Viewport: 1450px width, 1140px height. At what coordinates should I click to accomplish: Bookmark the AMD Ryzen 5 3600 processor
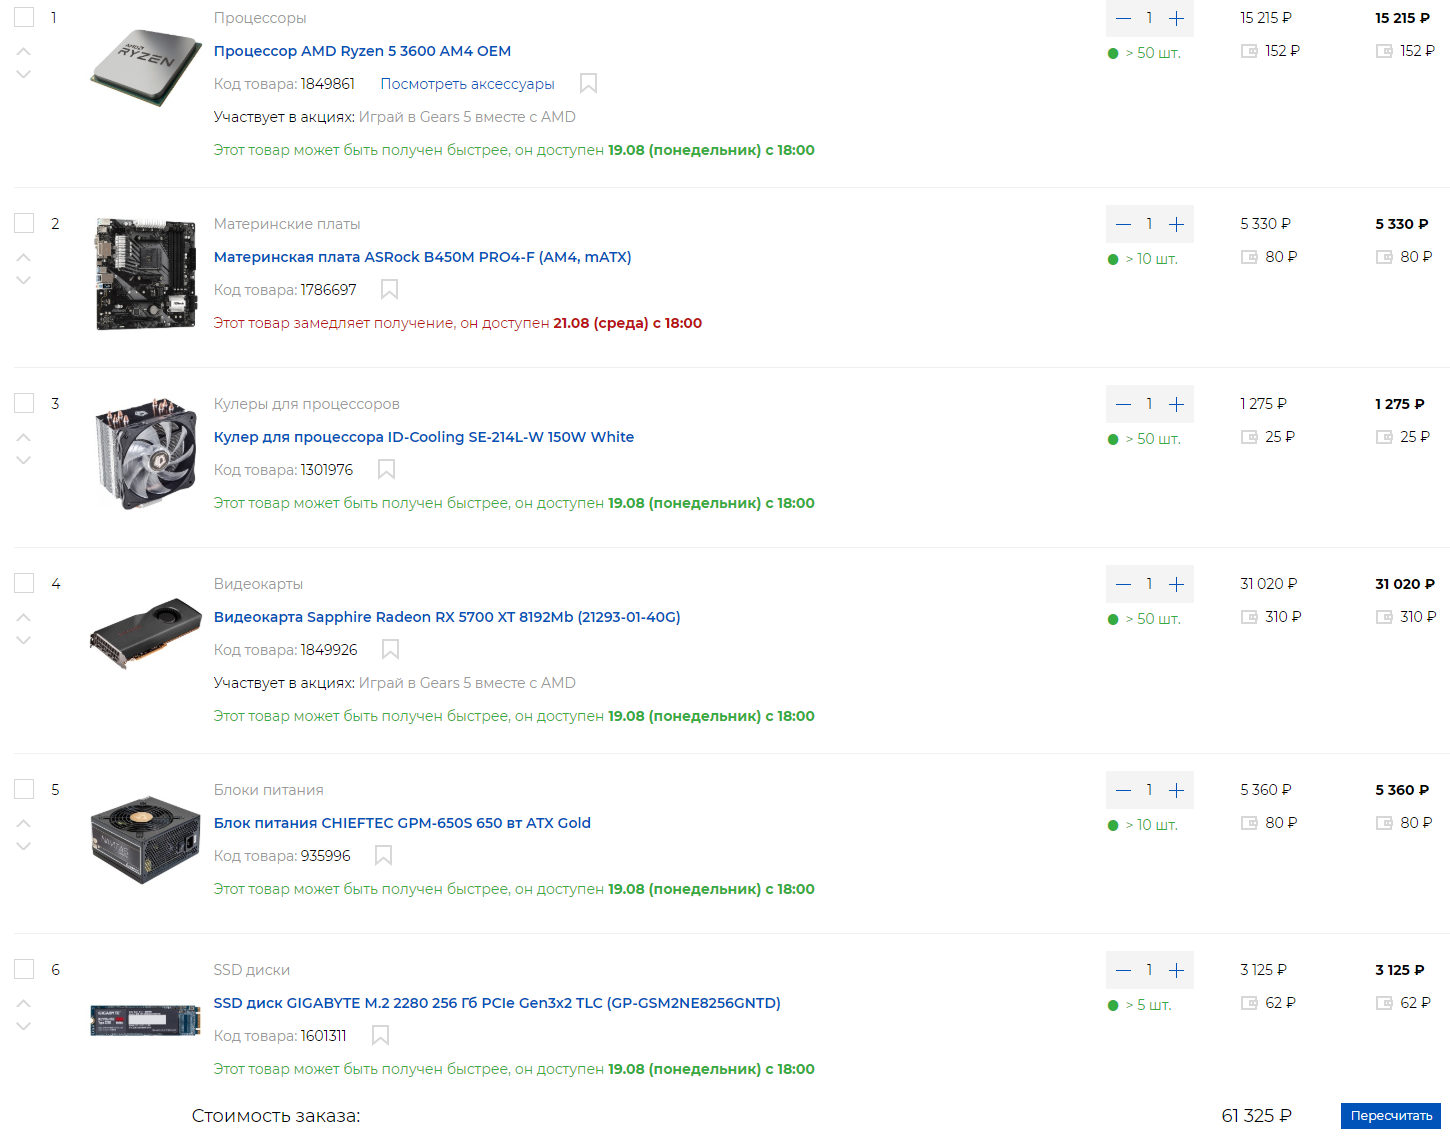coord(589,84)
